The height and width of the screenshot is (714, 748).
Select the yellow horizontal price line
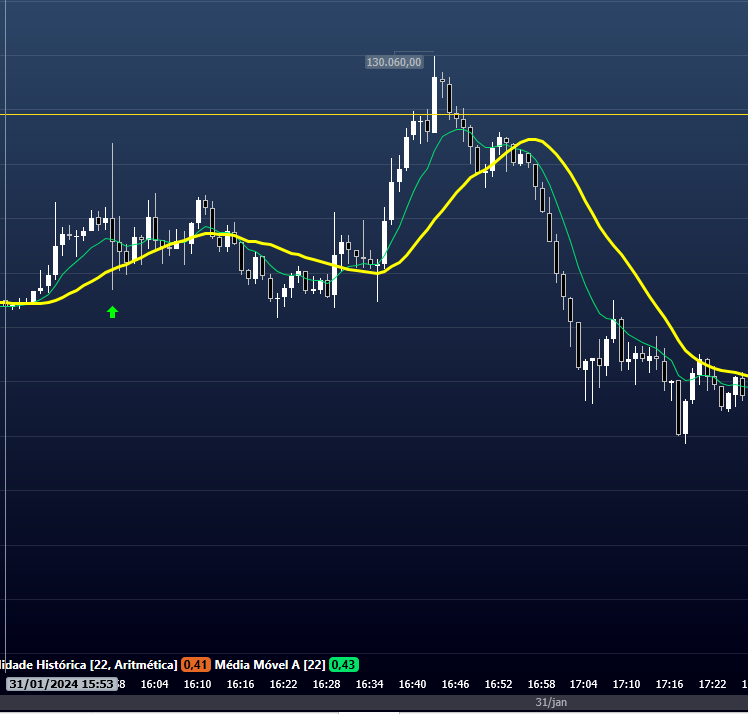click(374, 114)
